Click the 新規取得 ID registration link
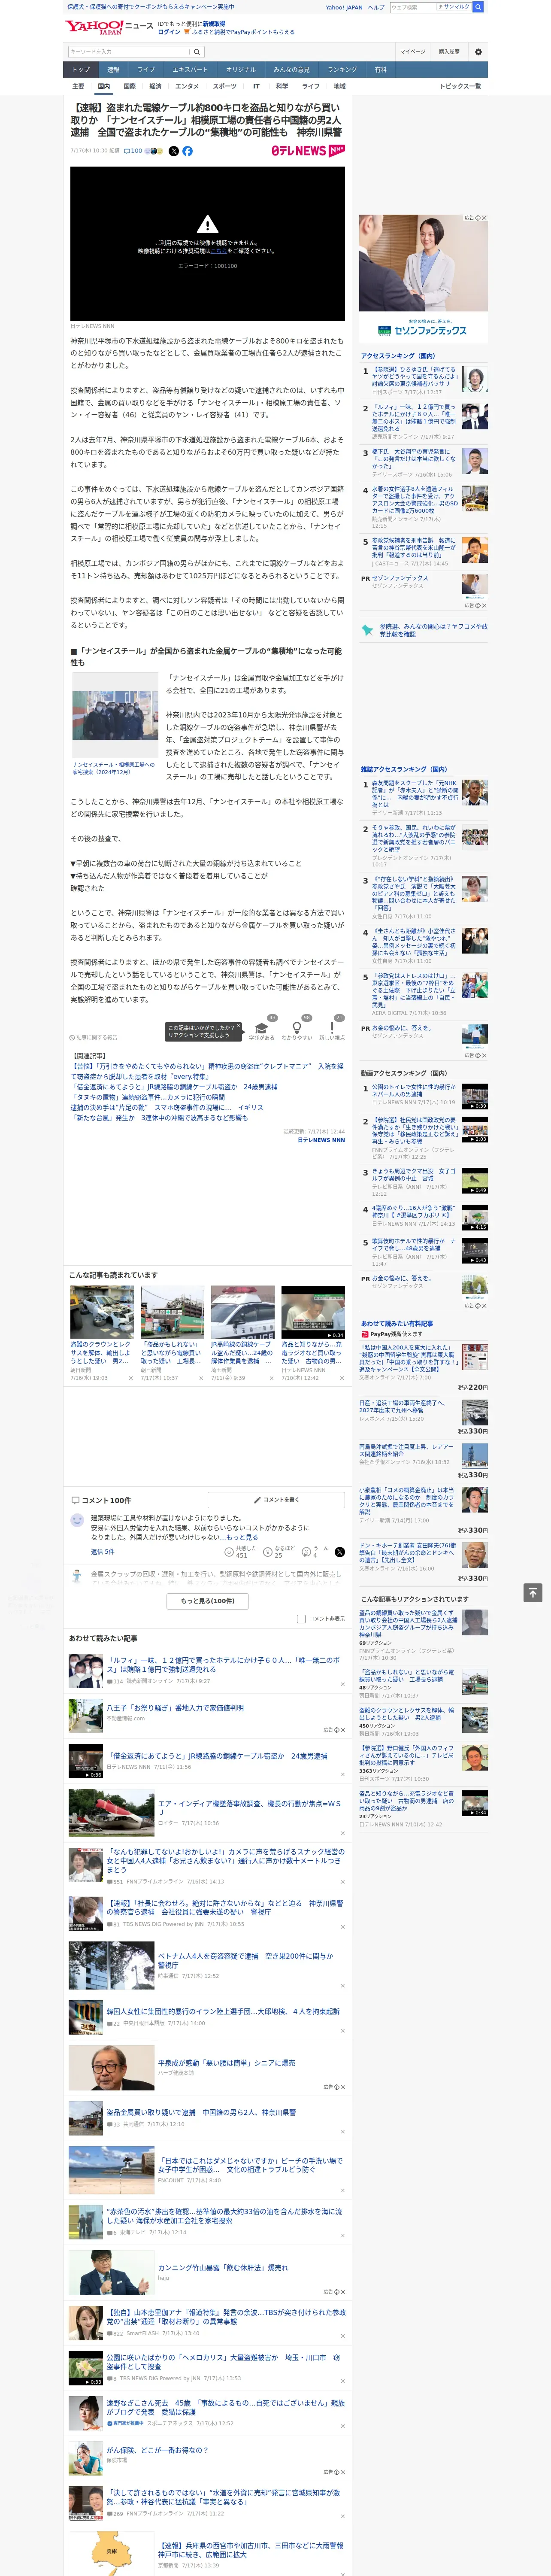The height and width of the screenshot is (2576, 551). pos(214,23)
